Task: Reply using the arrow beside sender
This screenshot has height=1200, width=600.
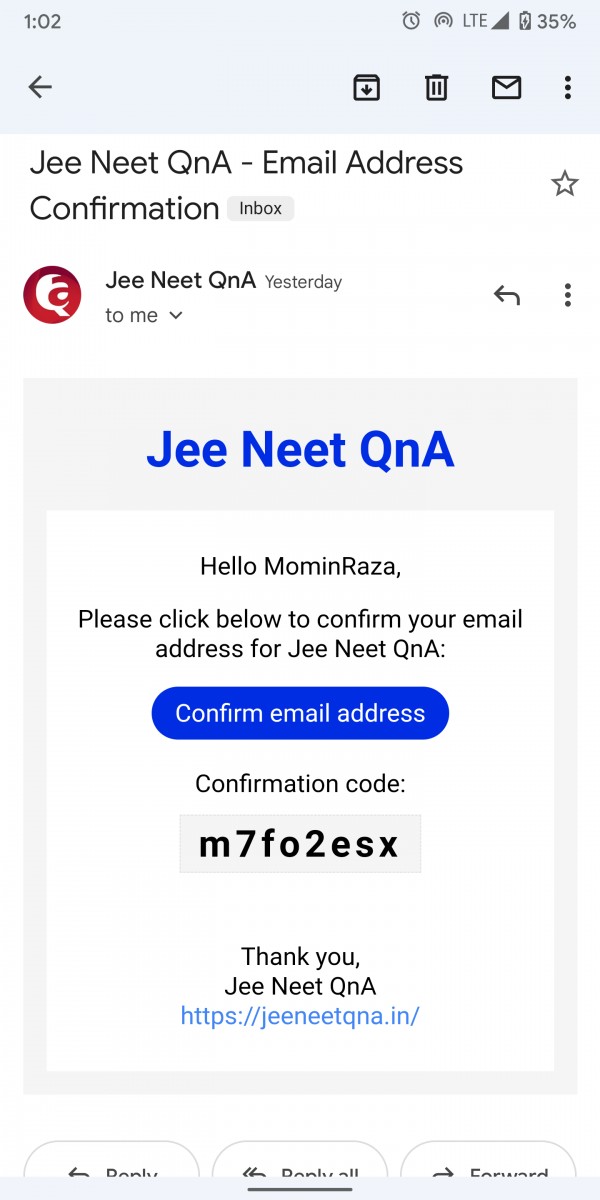Action: point(506,295)
